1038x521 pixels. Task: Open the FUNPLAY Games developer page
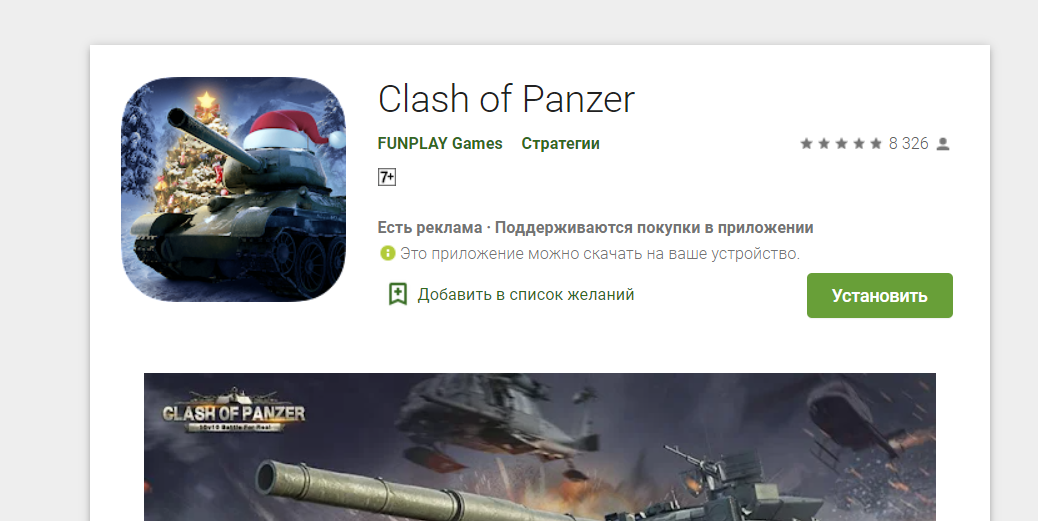click(440, 144)
